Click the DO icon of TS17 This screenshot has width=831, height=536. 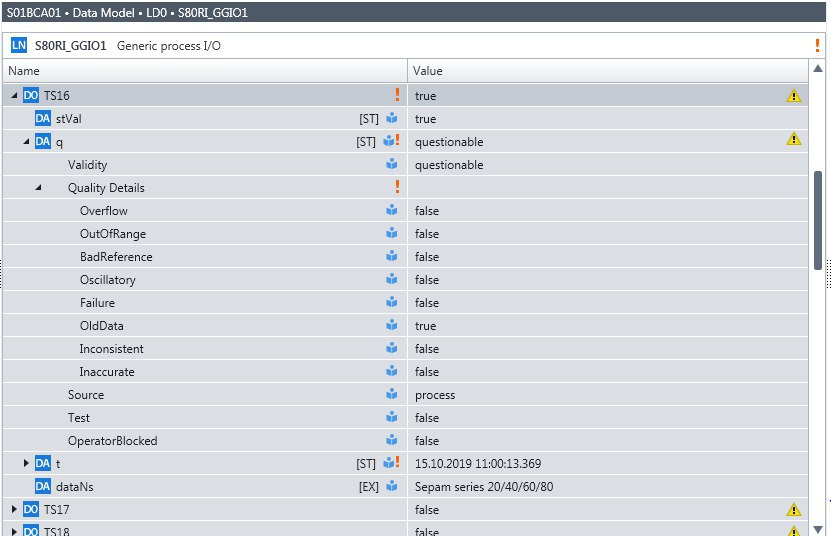(31, 509)
